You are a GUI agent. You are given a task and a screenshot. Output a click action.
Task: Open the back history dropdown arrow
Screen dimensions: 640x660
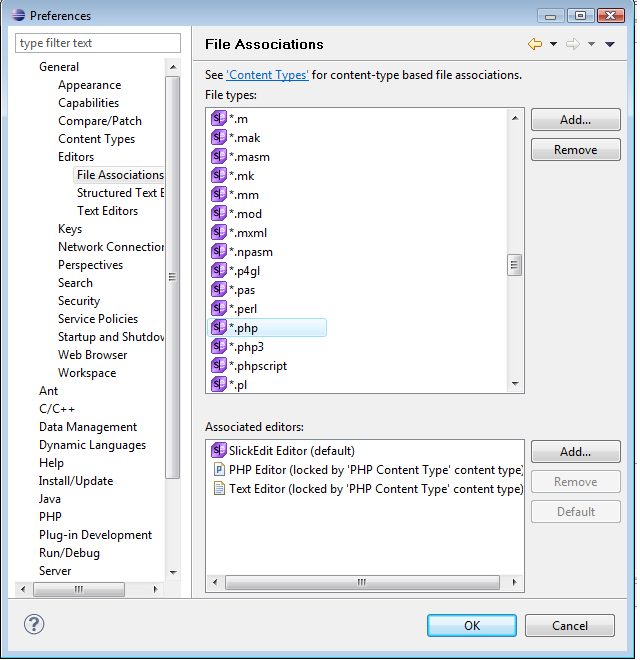(x=553, y=44)
